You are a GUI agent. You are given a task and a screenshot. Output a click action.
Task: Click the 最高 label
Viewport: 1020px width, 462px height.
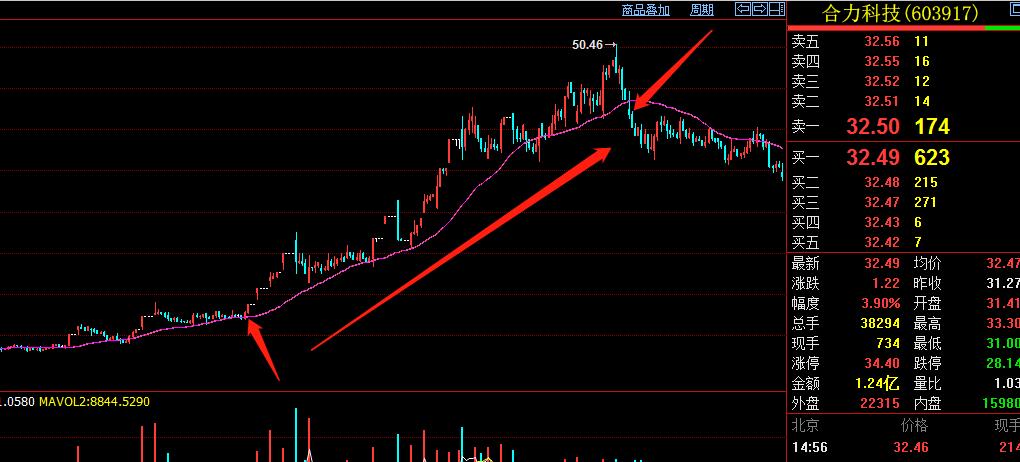927,323
